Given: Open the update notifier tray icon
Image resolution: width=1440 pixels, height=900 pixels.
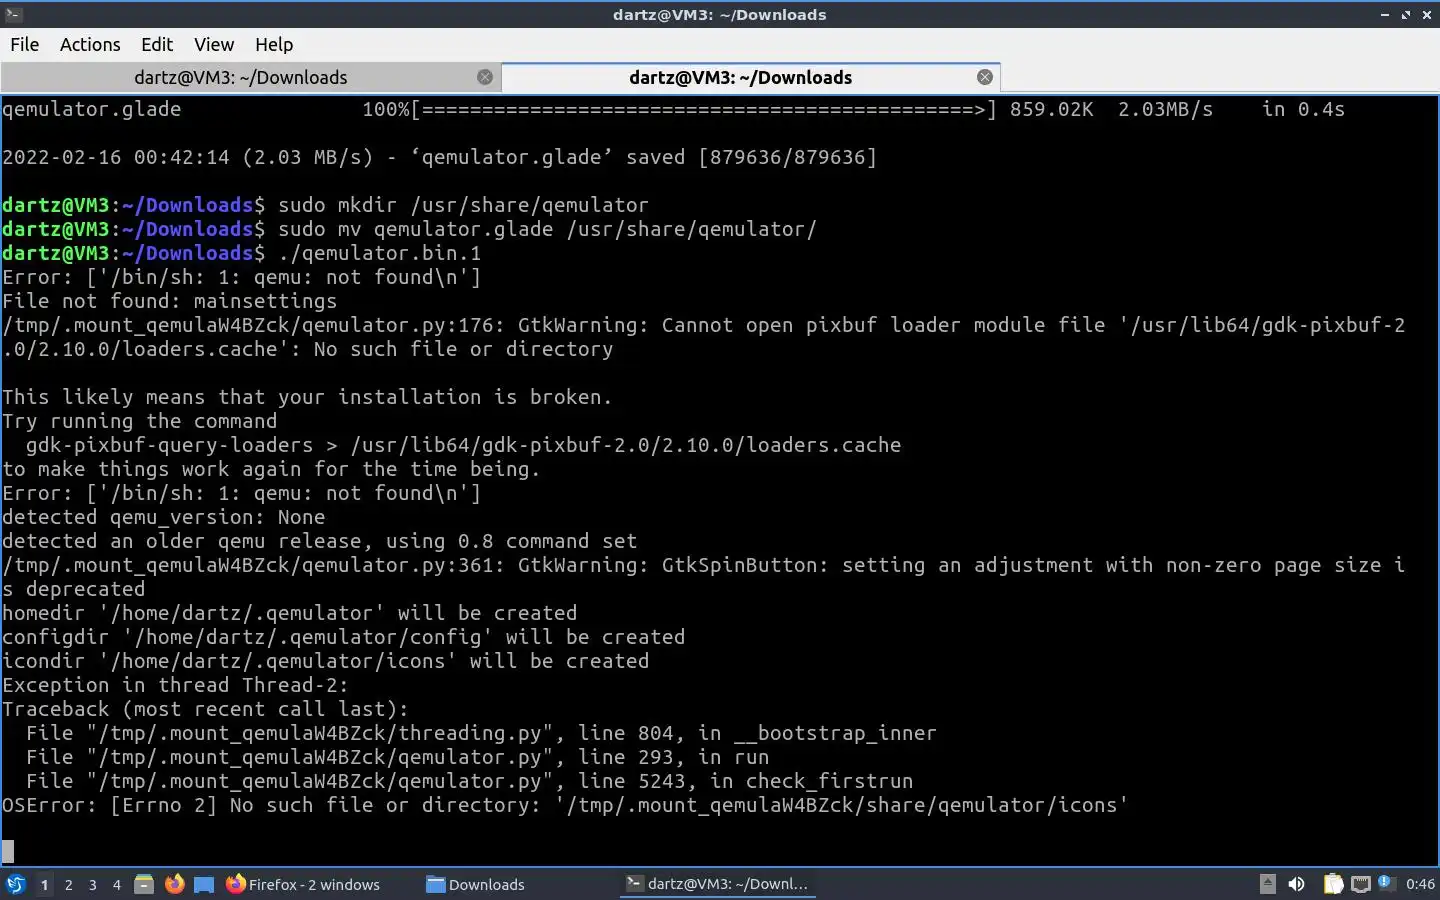Looking at the screenshot, I should [x=1385, y=883].
